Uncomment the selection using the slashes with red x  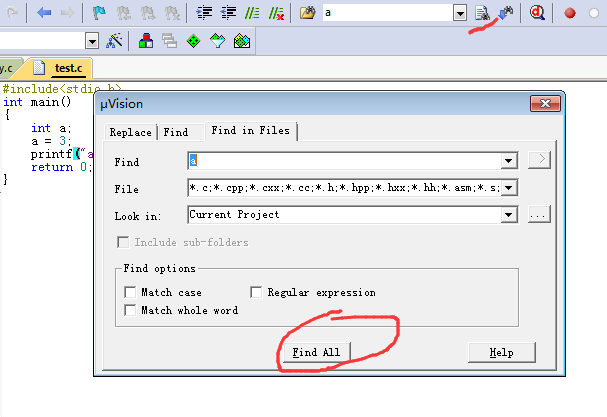276,13
